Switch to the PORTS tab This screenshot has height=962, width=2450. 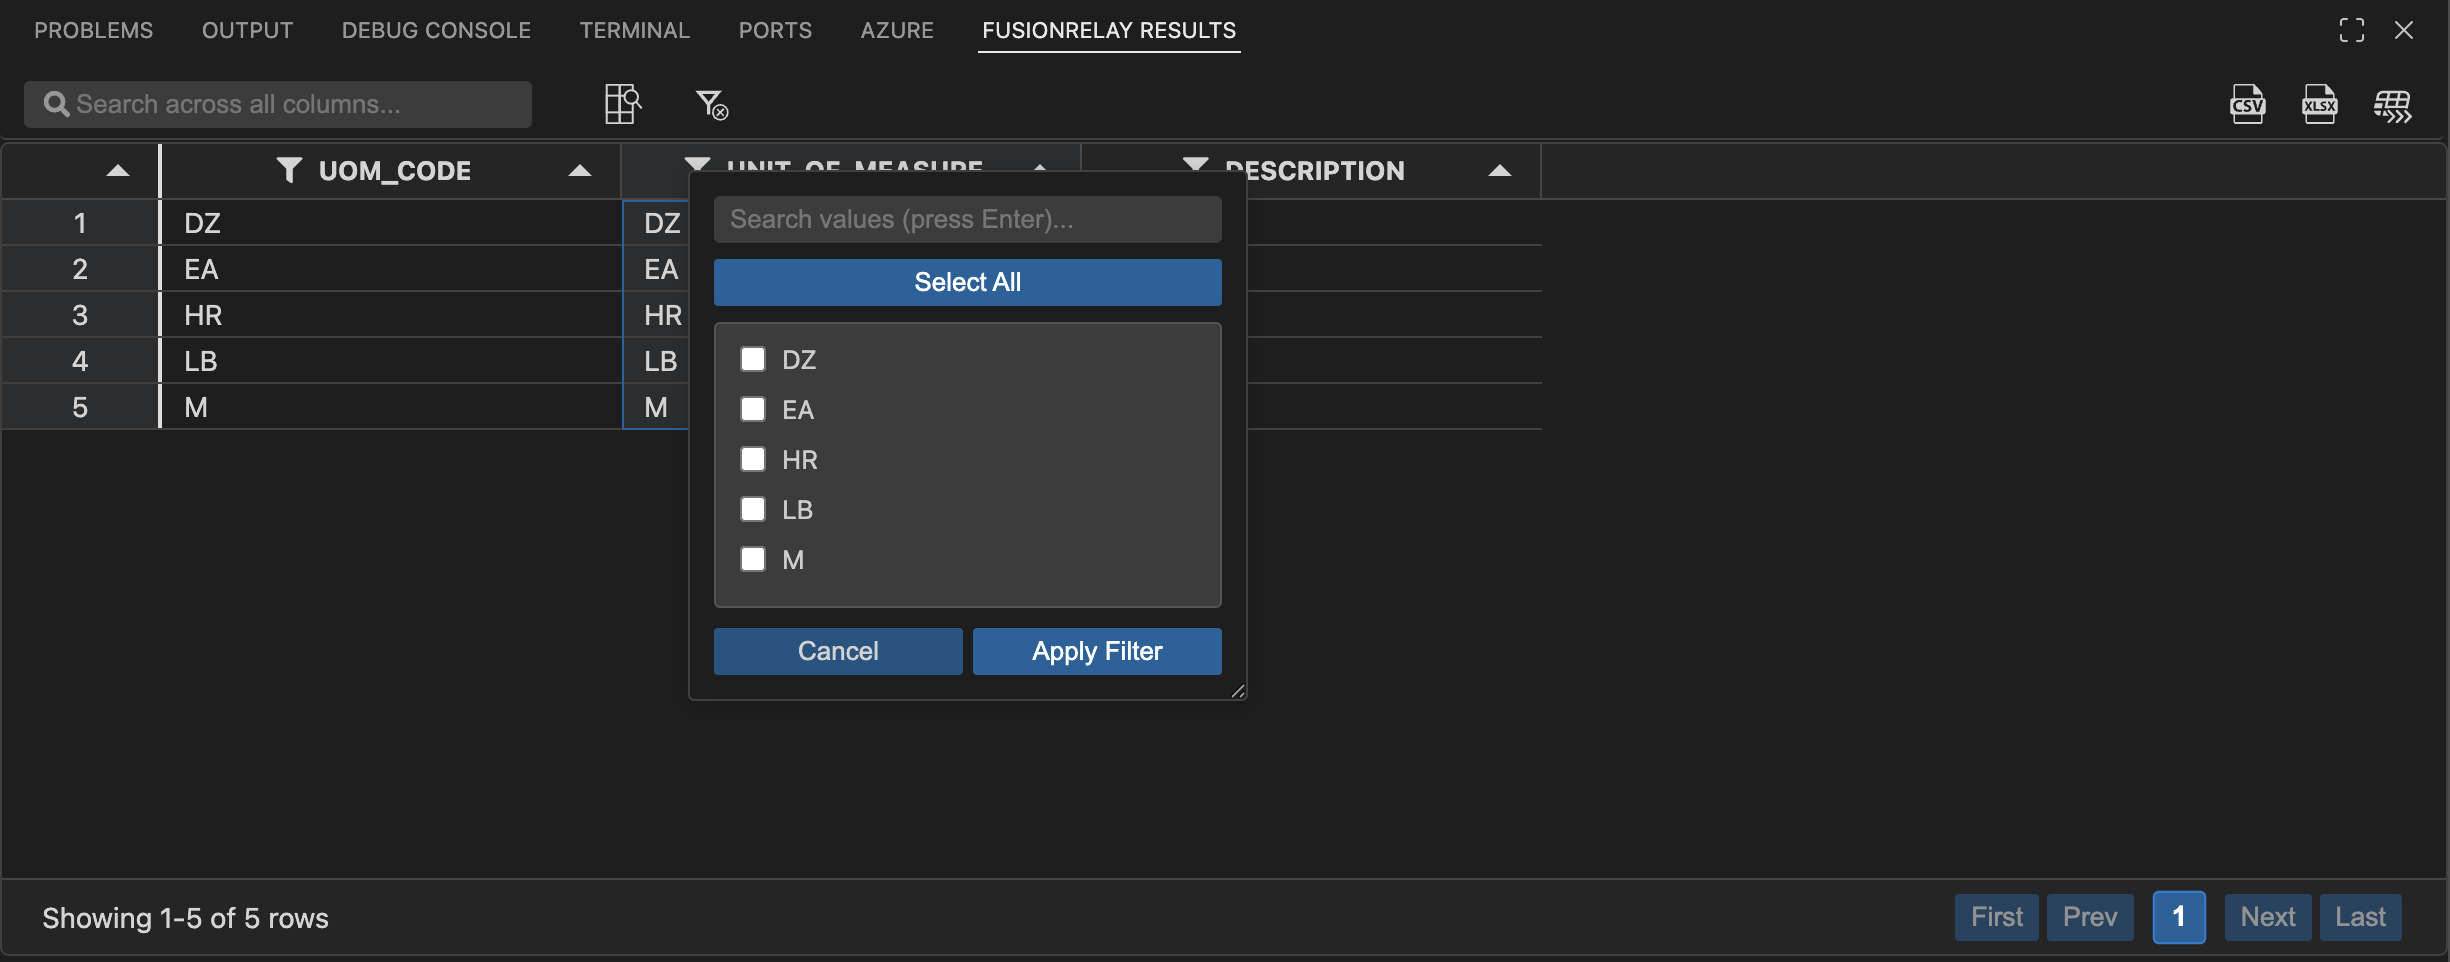pyautogui.click(x=775, y=30)
